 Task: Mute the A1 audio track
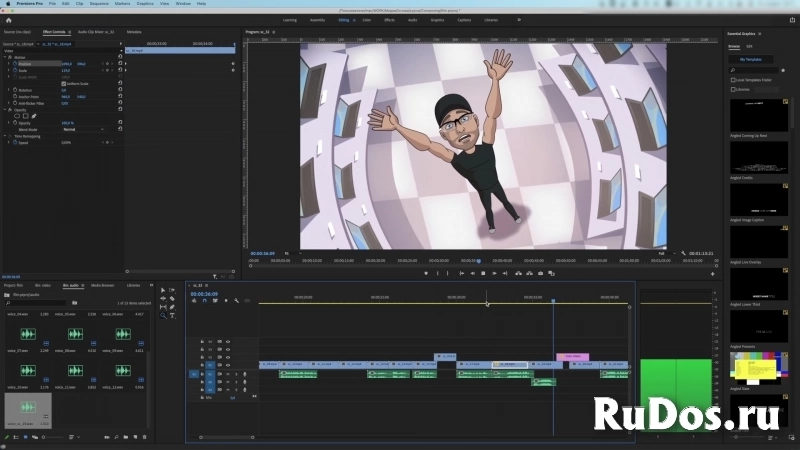pos(228,374)
